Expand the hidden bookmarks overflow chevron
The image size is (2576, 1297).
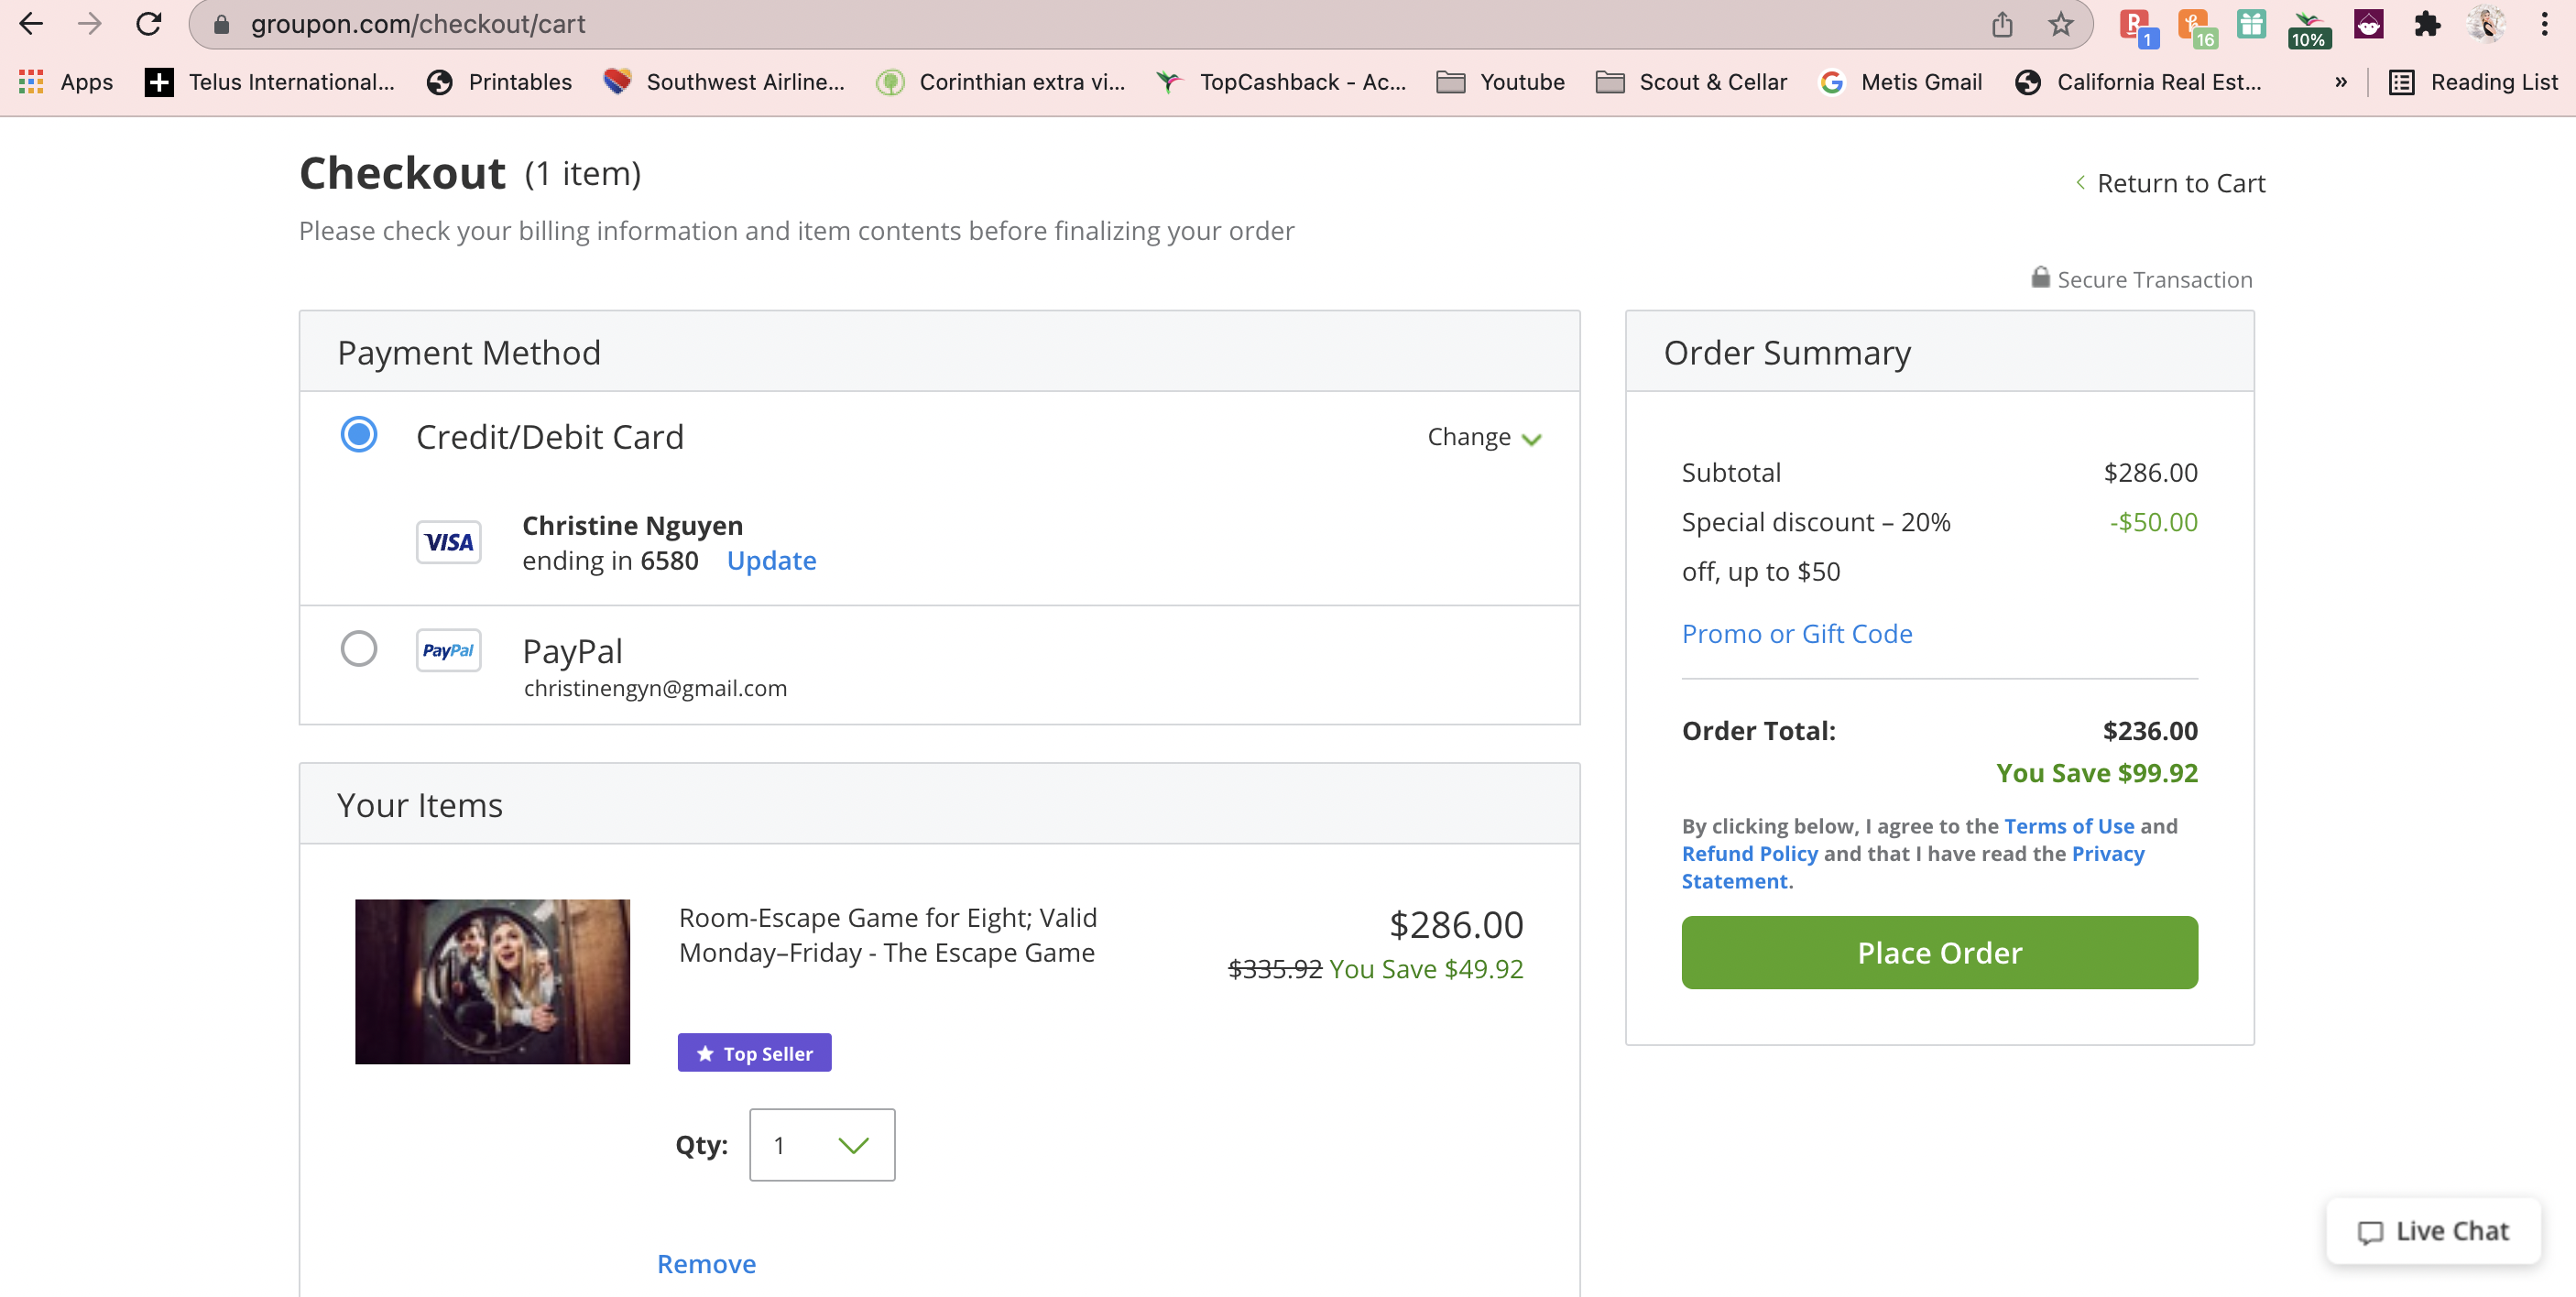(2340, 82)
